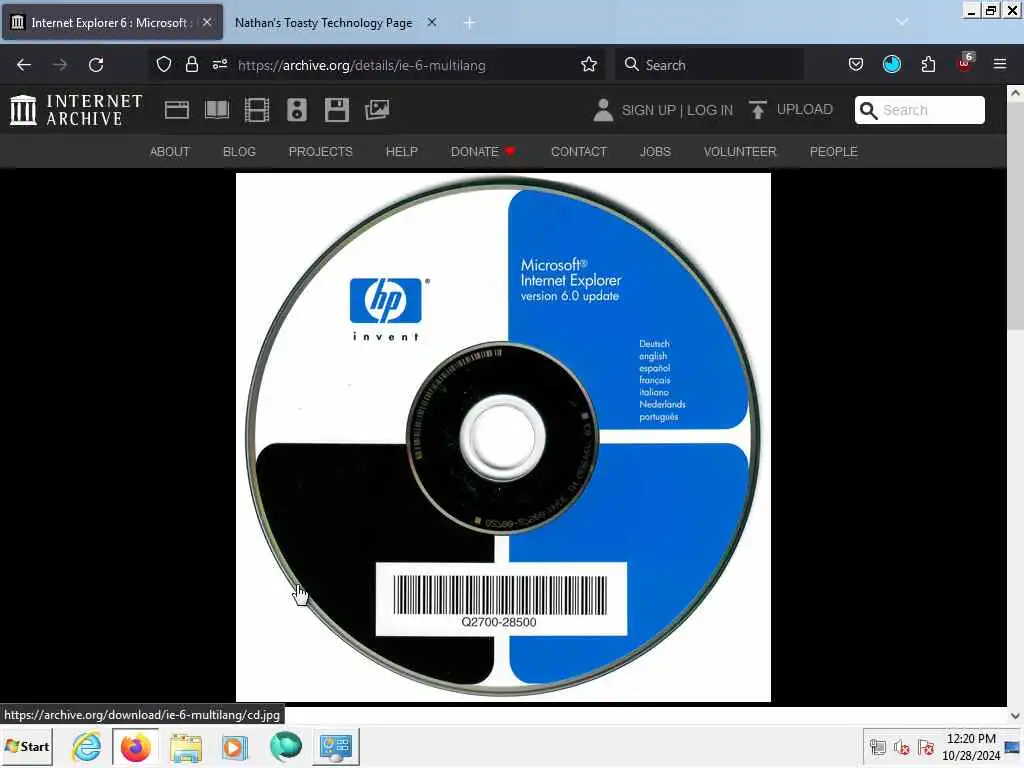Open site permissions icon in address bar
The height and width of the screenshot is (768, 1024).
click(x=219, y=64)
